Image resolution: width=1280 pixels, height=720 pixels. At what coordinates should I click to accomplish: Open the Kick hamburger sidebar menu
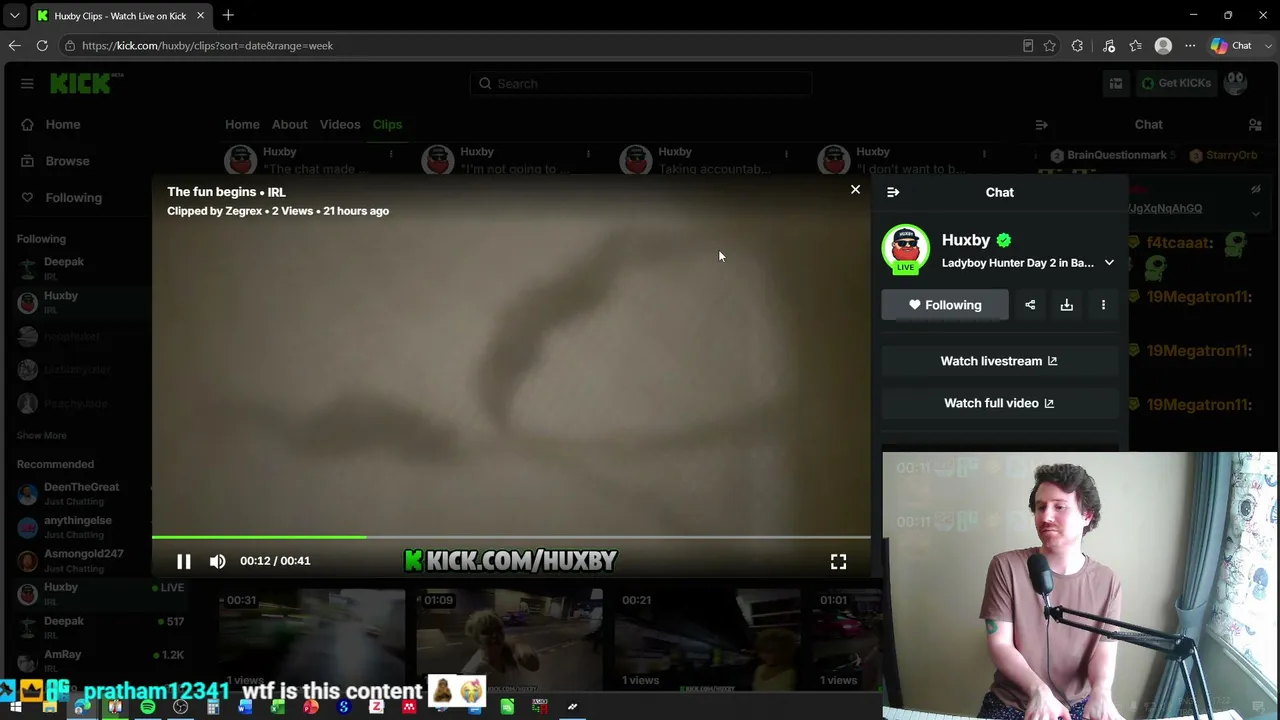27,84
